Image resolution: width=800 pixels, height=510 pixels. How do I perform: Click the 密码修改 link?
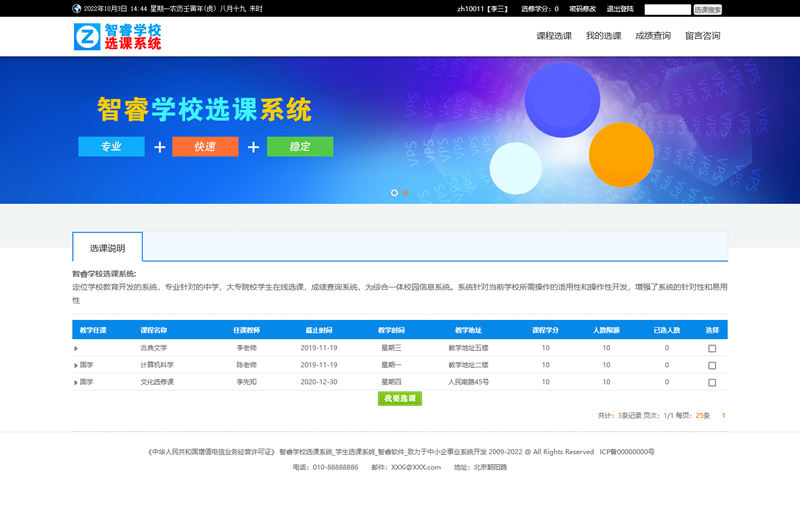(x=582, y=9)
